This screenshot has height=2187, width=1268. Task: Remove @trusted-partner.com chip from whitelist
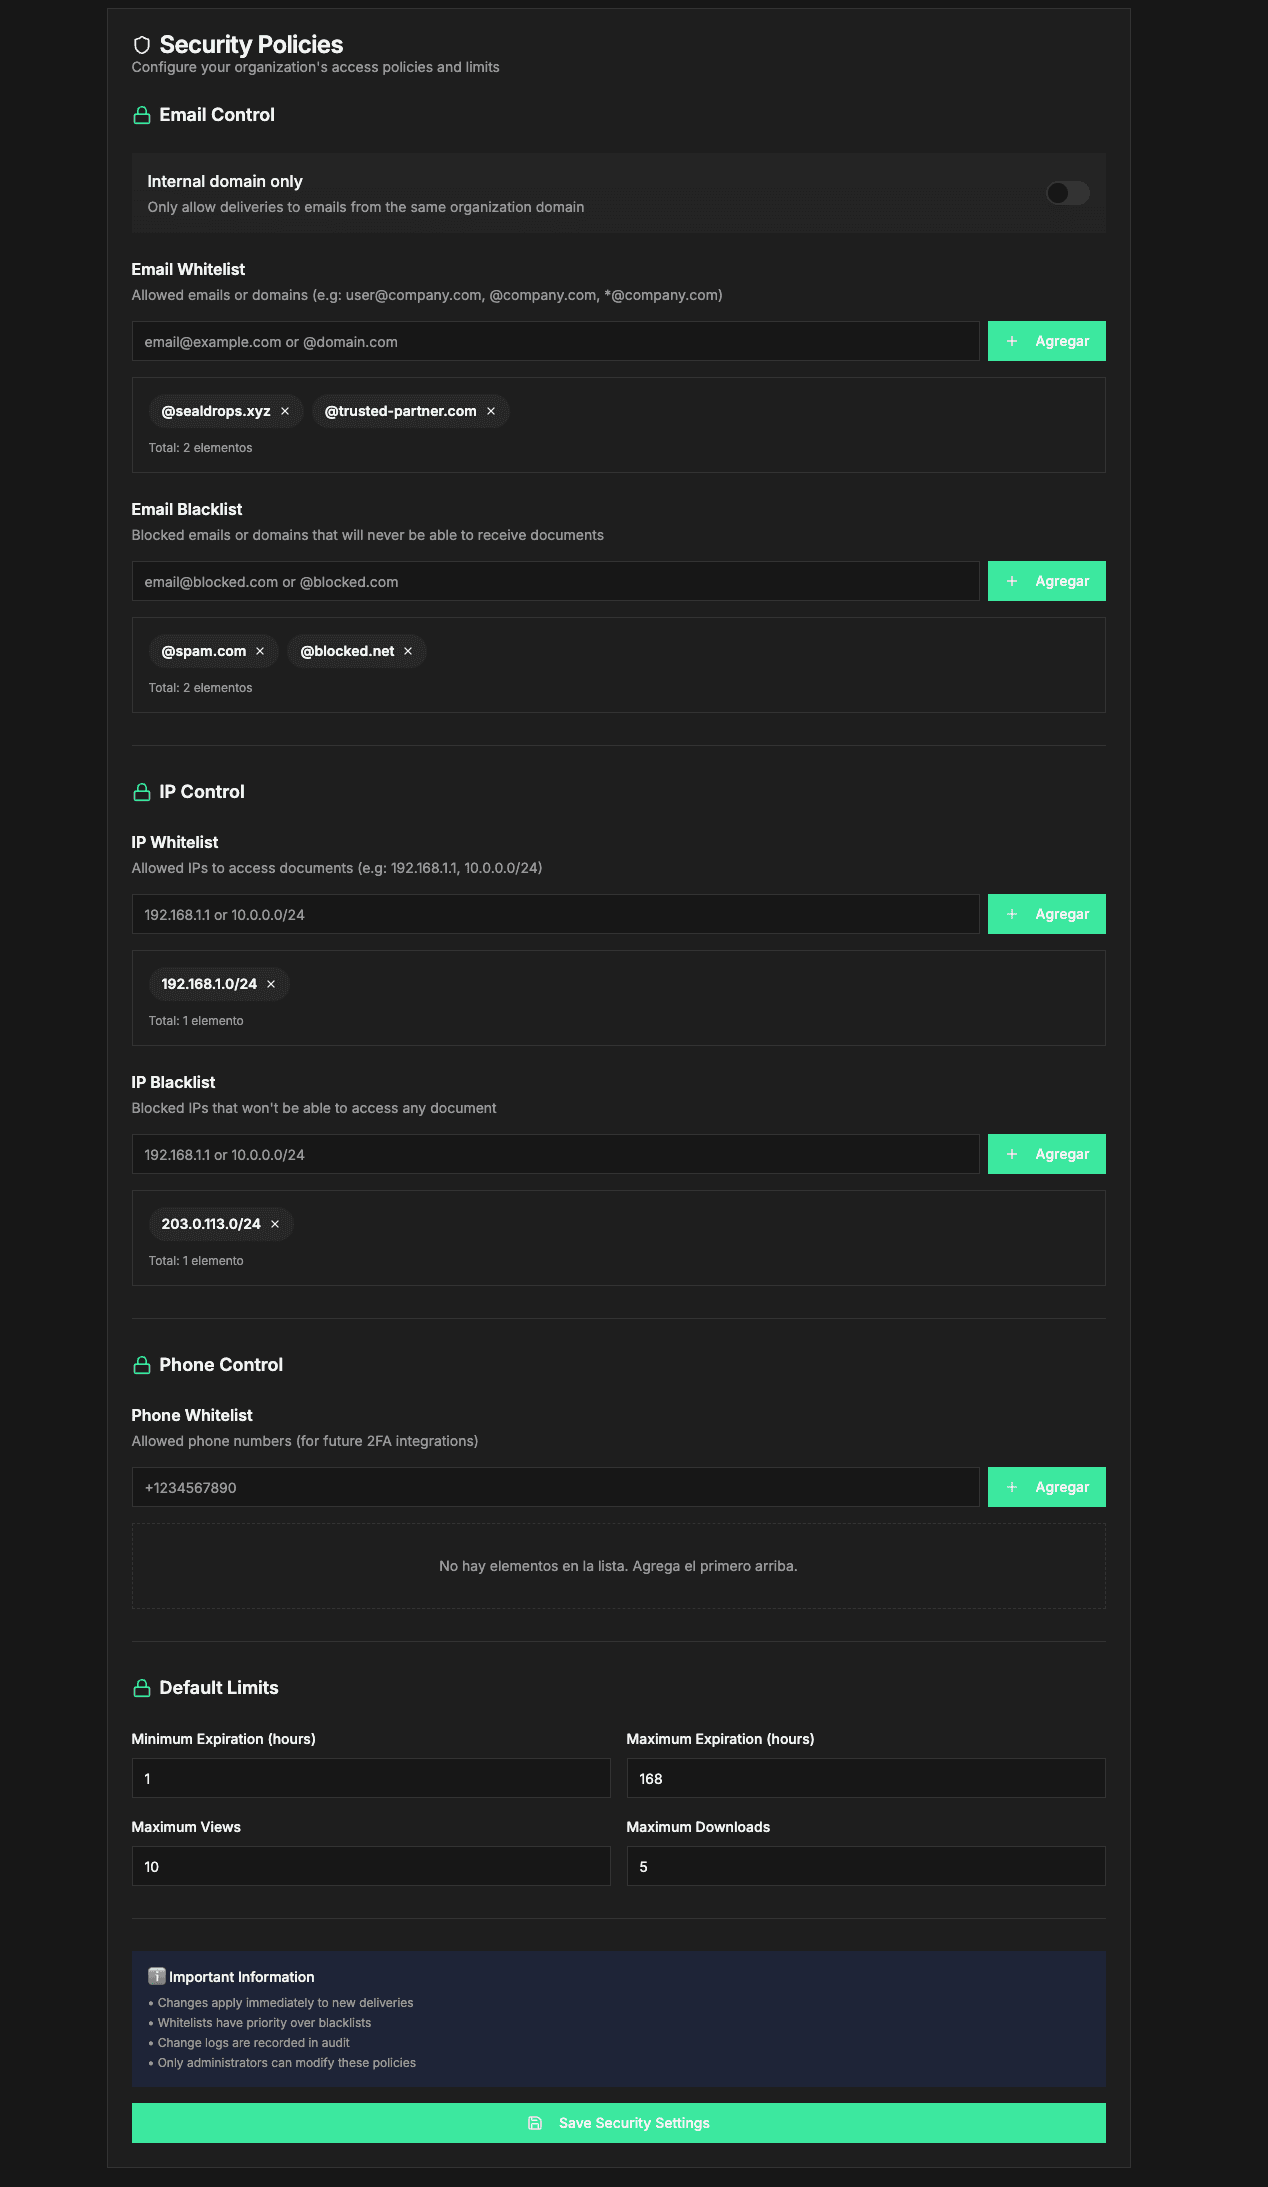[x=491, y=411]
